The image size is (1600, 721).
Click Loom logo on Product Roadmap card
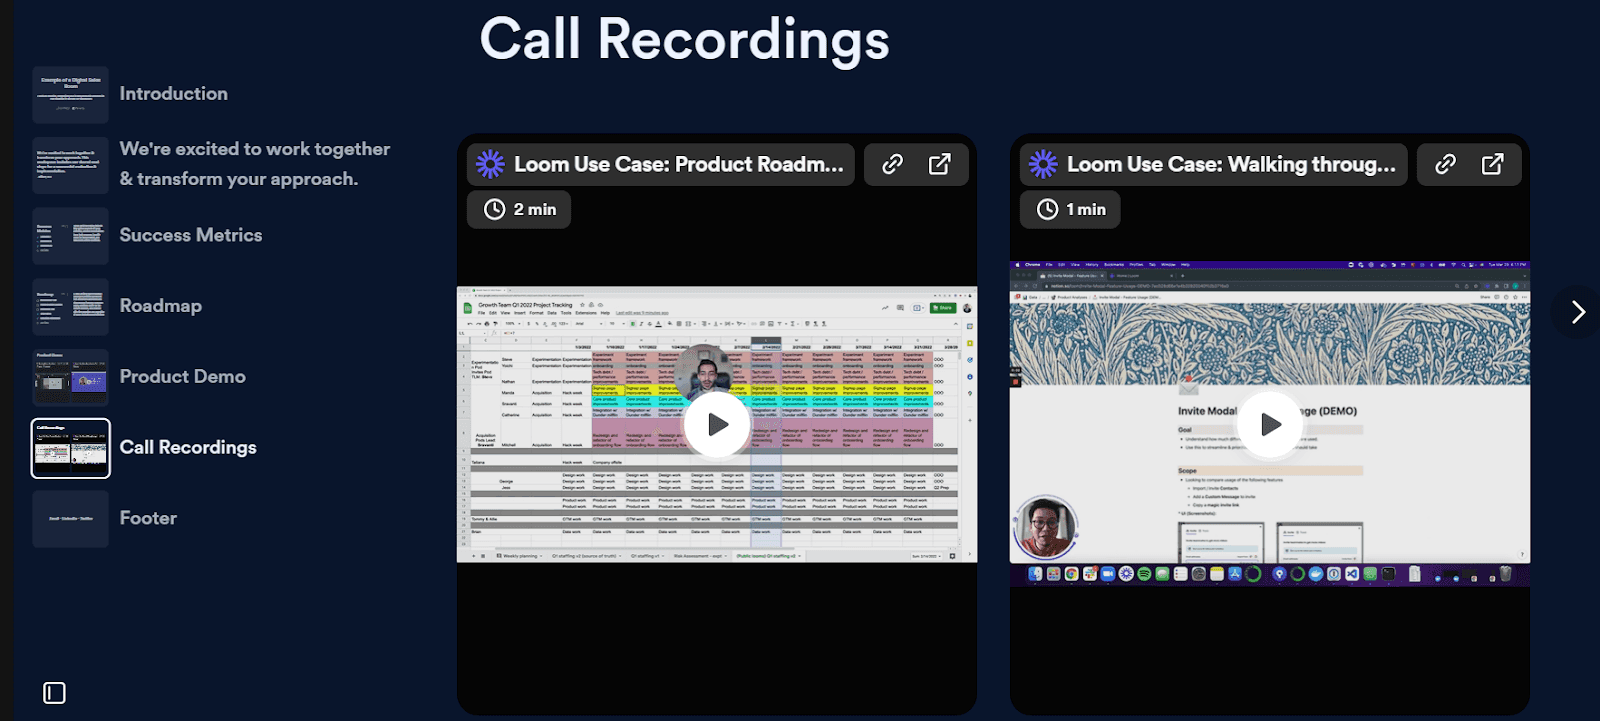click(x=490, y=164)
